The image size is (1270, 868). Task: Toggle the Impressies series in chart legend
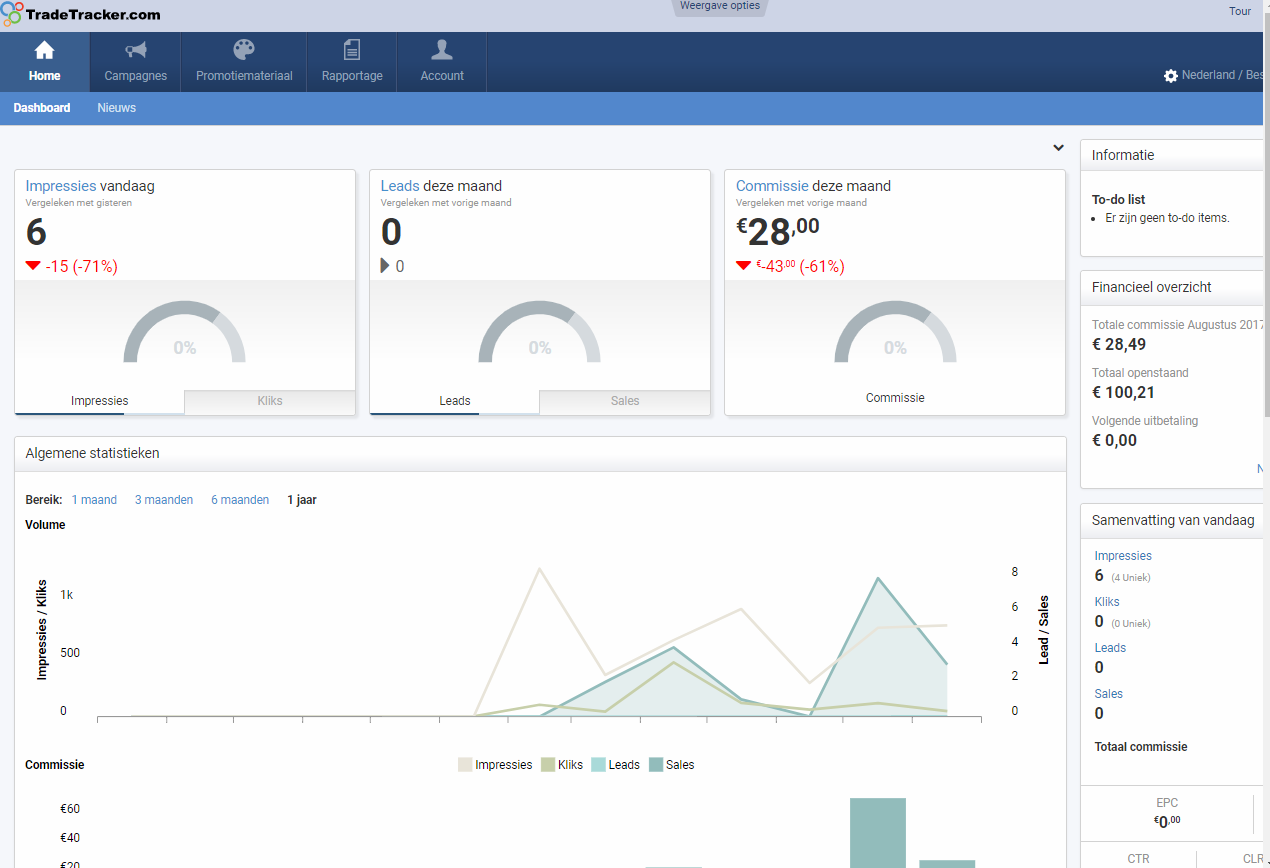495,765
